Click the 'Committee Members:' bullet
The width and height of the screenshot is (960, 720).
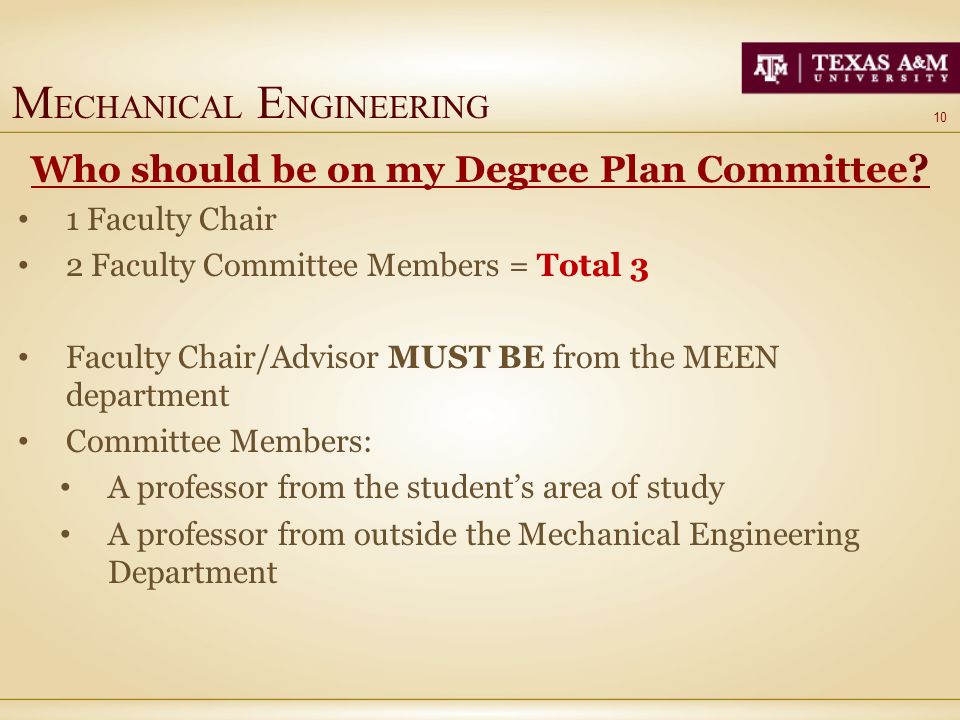tap(219, 441)
